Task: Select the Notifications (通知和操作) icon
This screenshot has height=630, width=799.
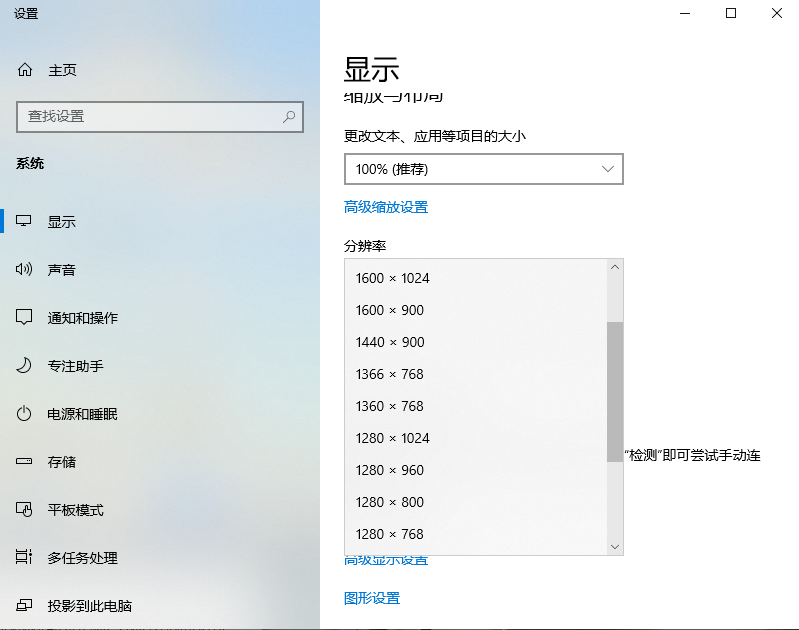Action: (25, 318)
